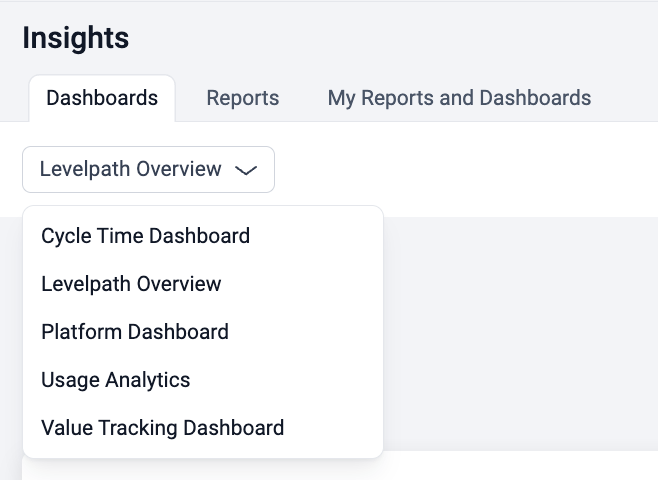Open the Reports tab
This screenshot has width=658, height=480.
pos(243,98)
